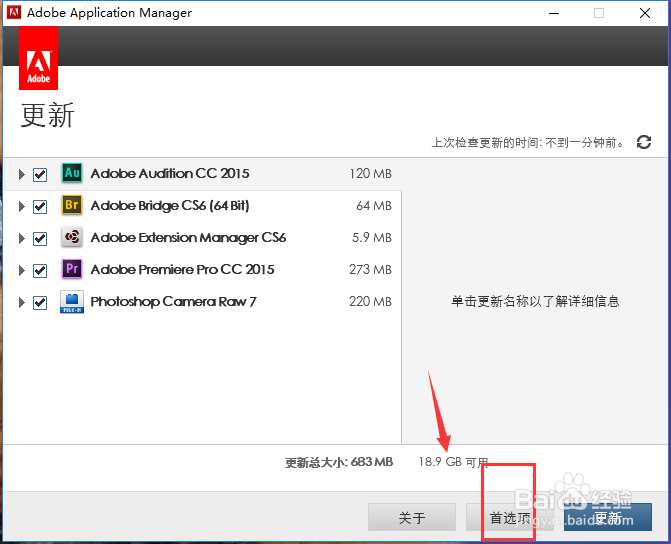
Task: Start updating with the blue 更新 button
Action: [608, 517]
